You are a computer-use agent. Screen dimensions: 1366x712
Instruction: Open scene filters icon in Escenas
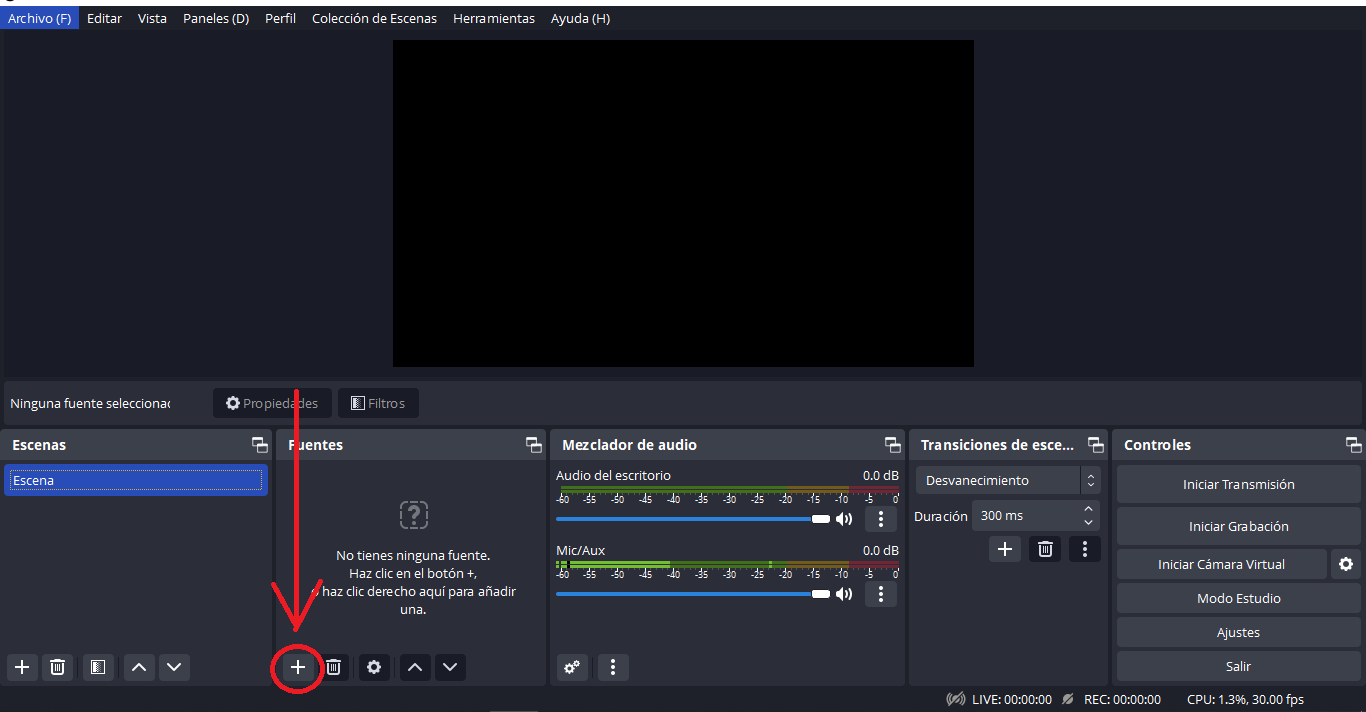[x=97, y=667]
